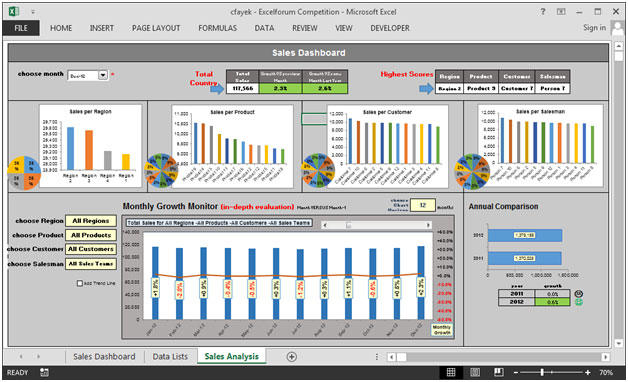
Task: Switch to the Data Lists sheet tab
Action: (x=170, y=356)
